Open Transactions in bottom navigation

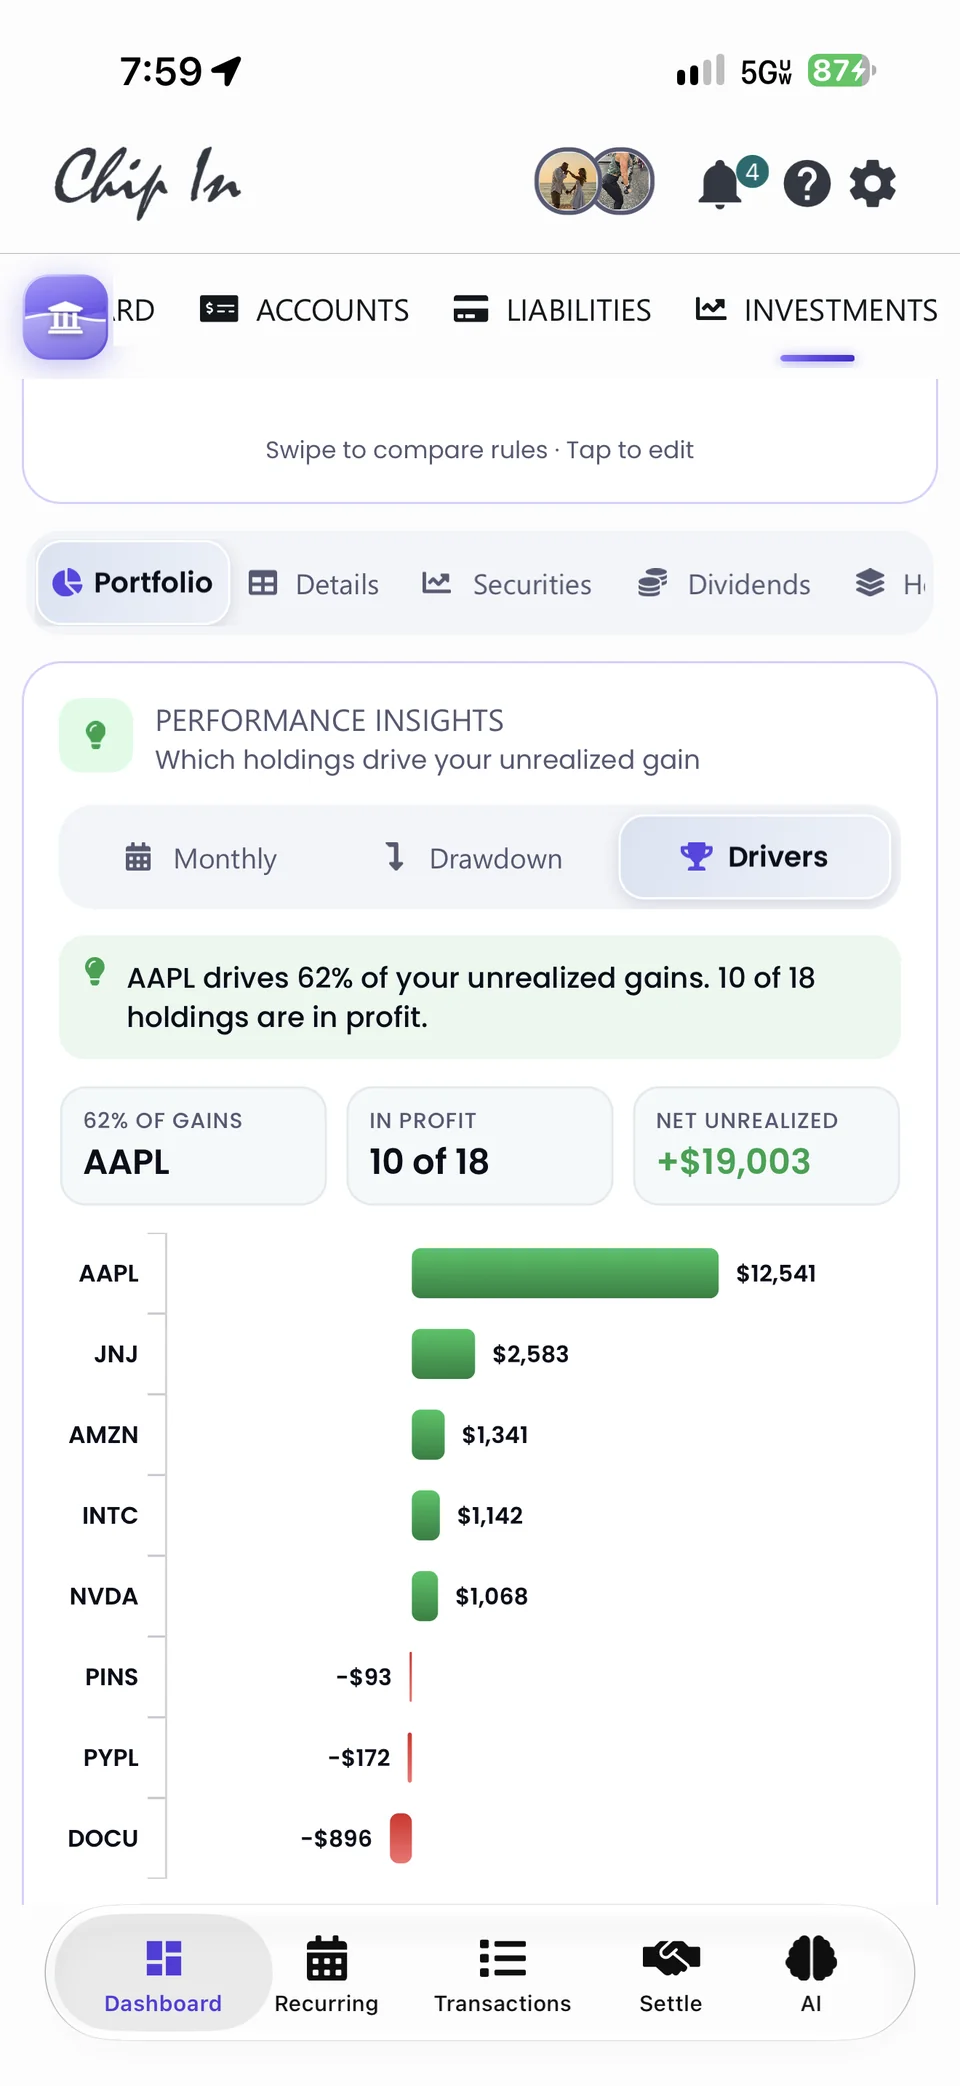tap(502, 1974)
